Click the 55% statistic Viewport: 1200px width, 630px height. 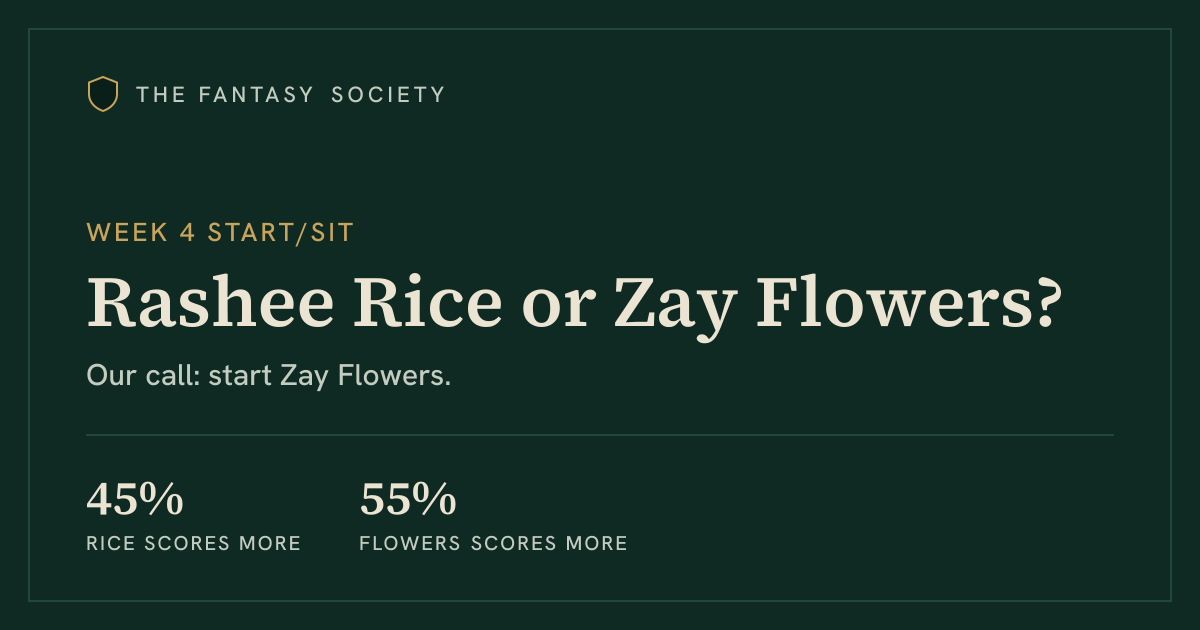pyautogui.click(x=408, y=499)
